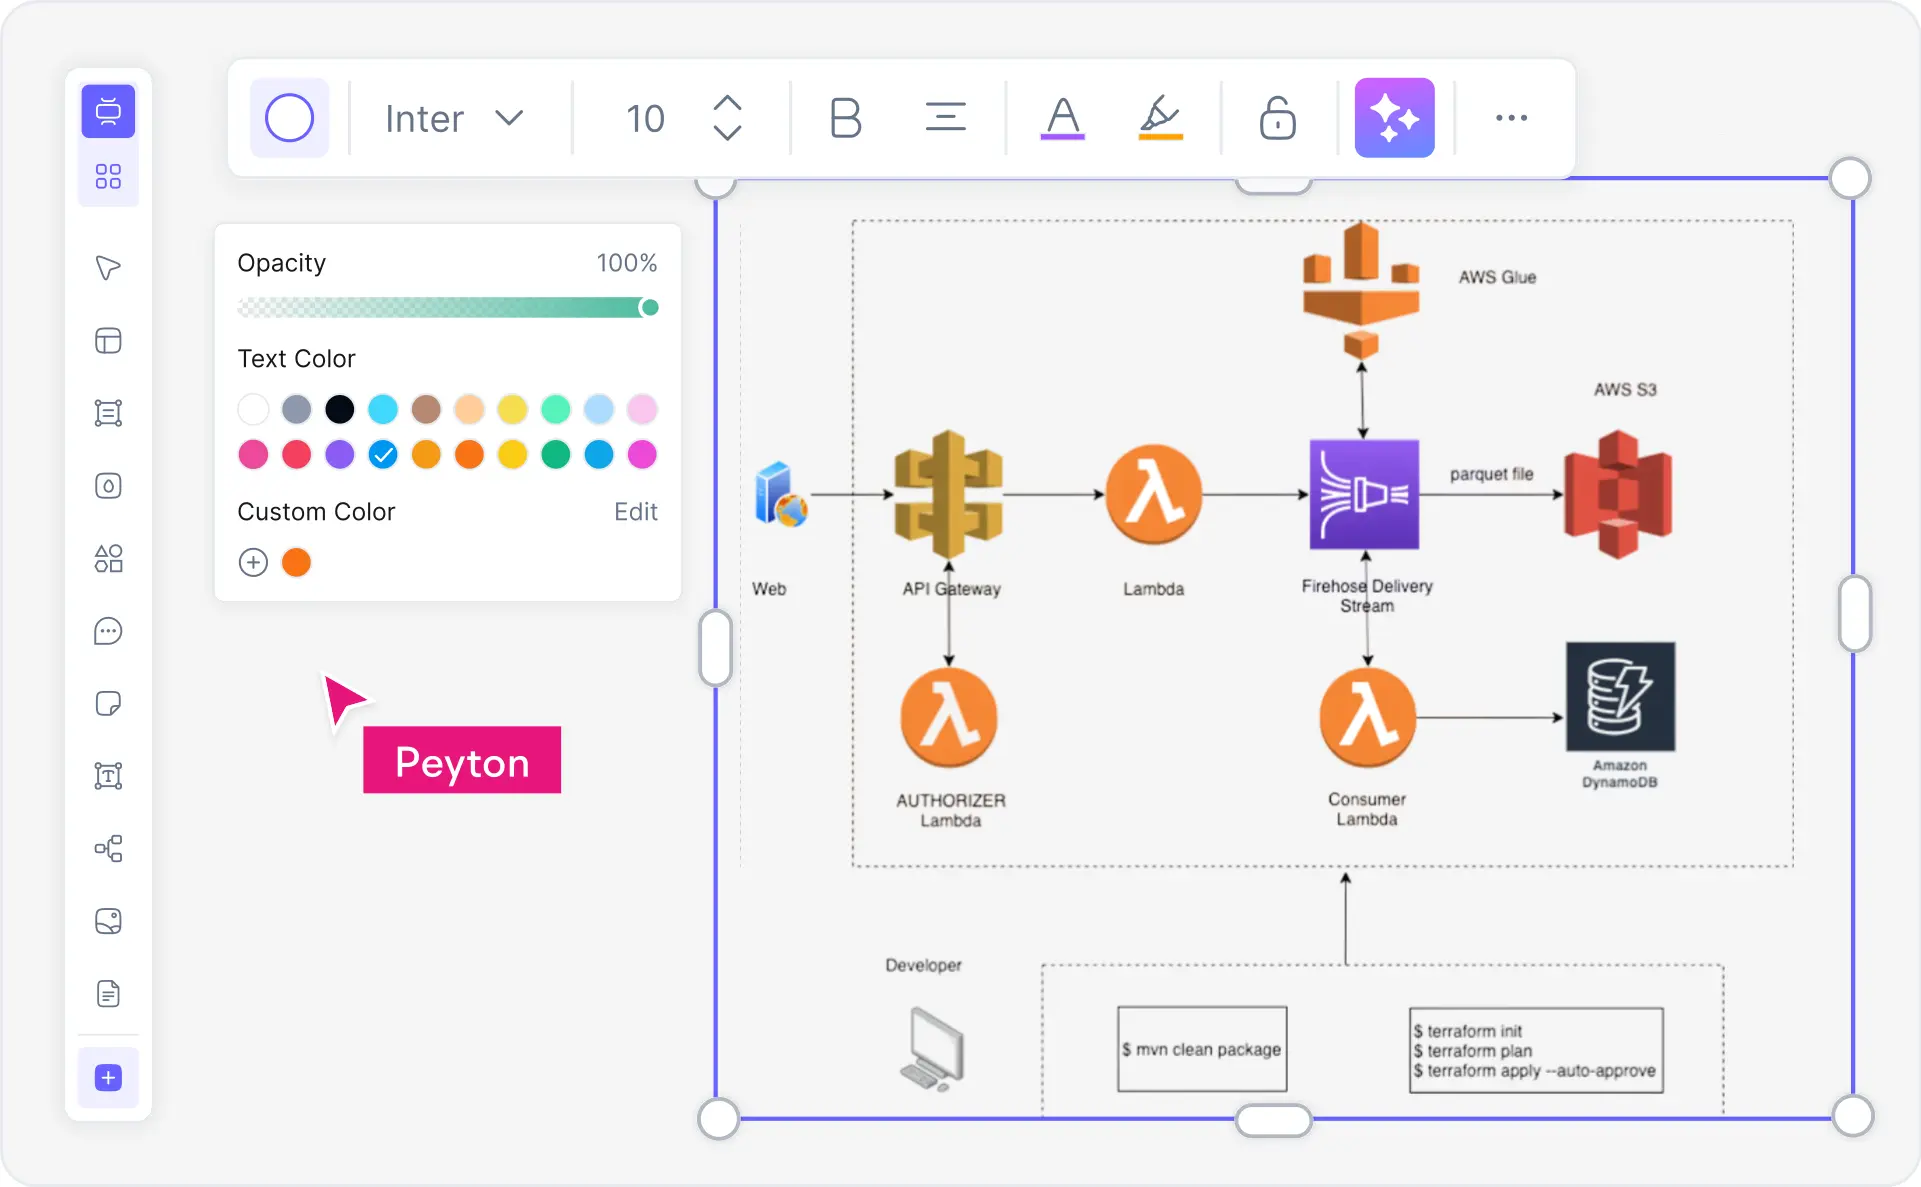Click the purple plus button in sidebar

point(108,1078)
